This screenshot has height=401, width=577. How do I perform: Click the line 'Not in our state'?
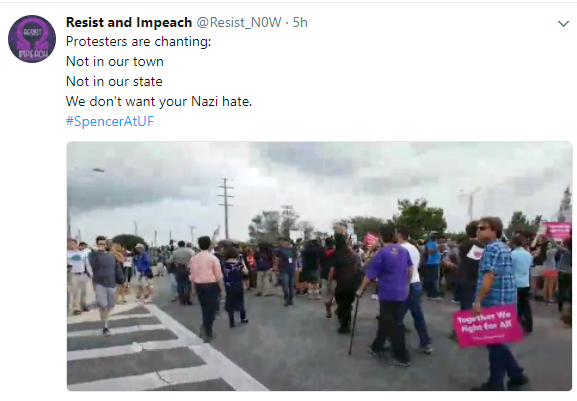[x=114, y=81]
